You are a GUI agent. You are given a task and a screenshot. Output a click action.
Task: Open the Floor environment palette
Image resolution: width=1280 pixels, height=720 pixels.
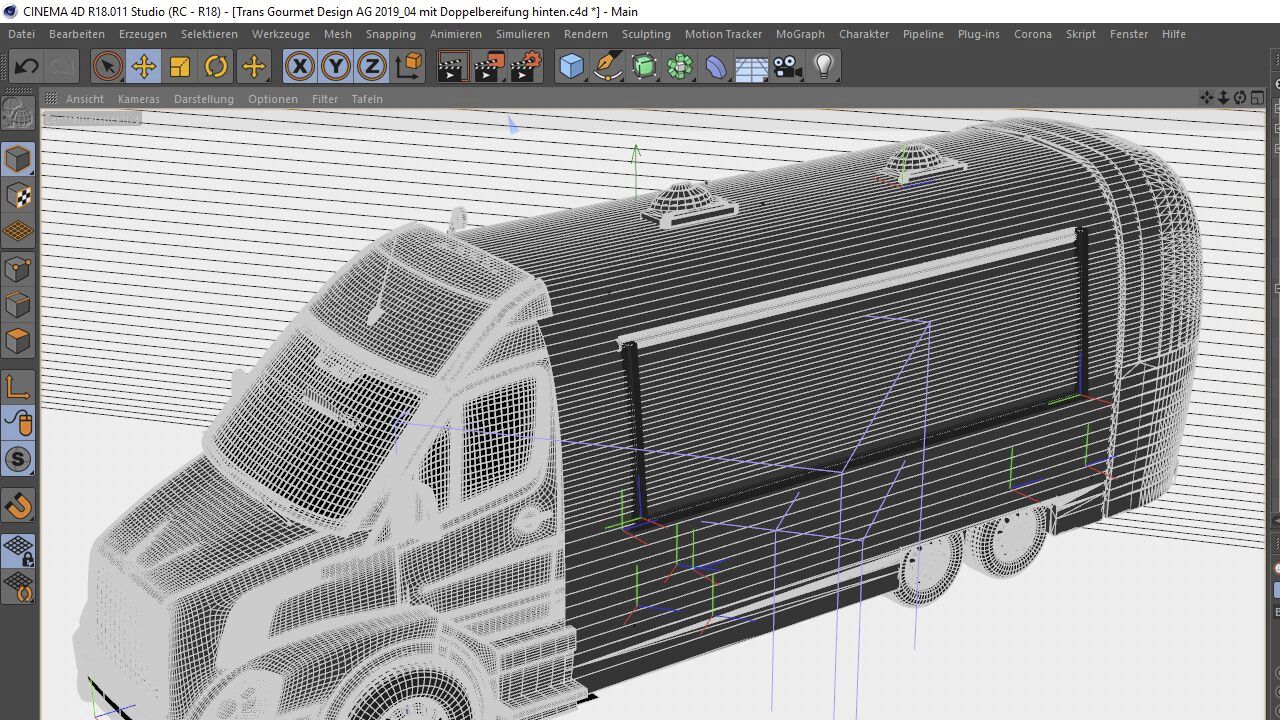coord(752,67)
